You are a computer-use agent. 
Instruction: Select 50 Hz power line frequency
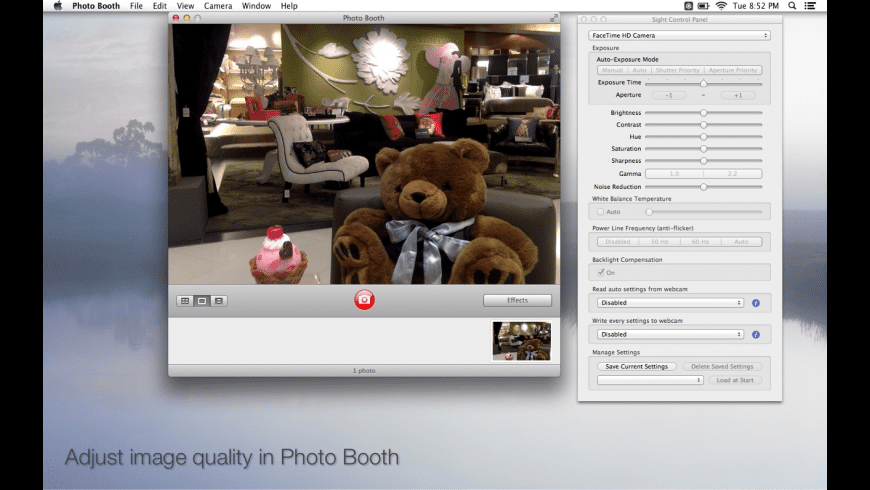coord(659,242)
